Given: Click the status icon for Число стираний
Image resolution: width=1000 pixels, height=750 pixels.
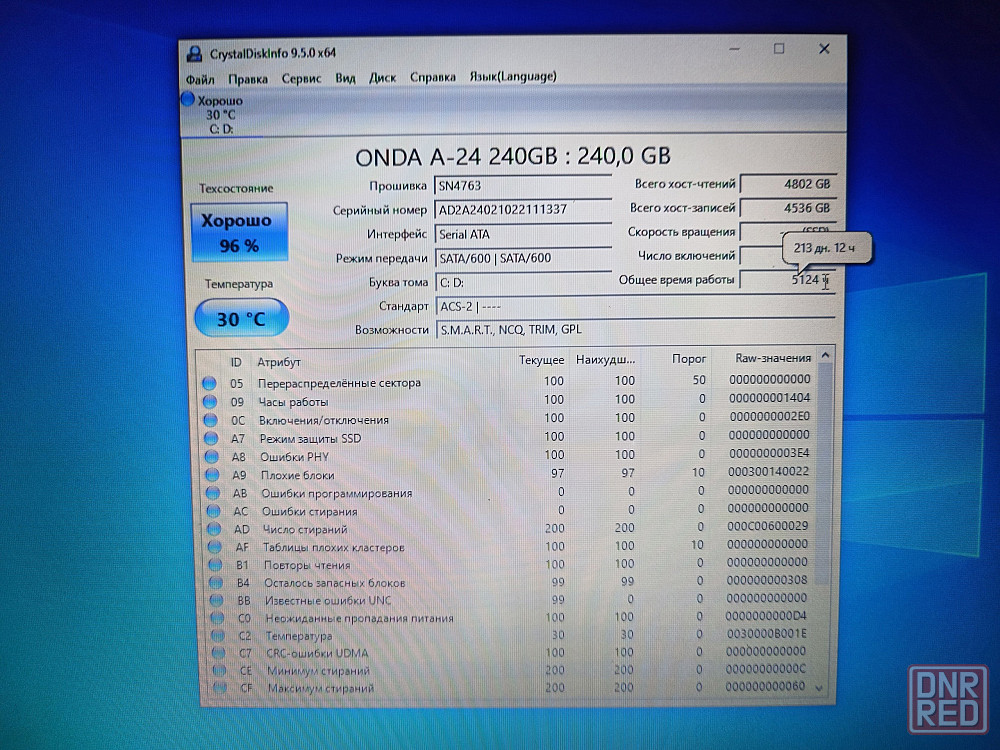Looking at the screenshot, I should coord(214,529).
